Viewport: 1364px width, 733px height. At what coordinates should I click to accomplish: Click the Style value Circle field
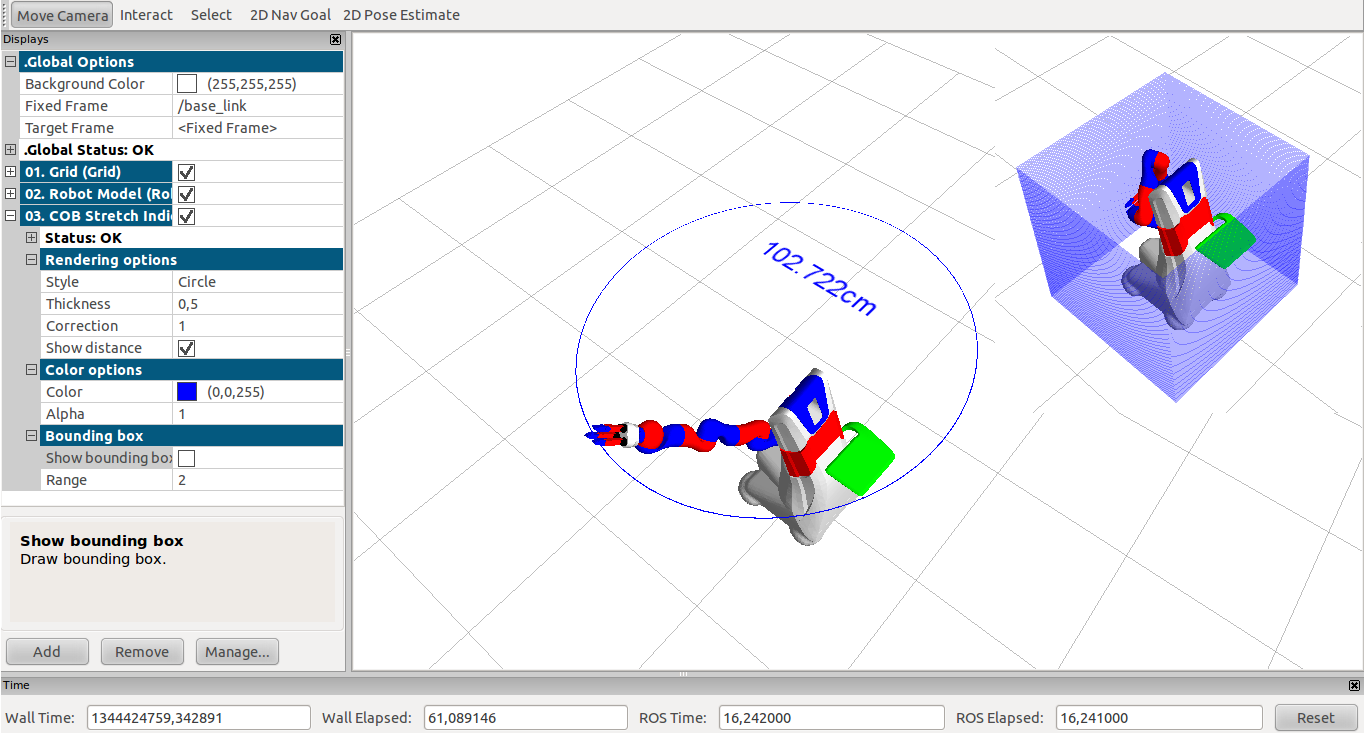(258, 282)
